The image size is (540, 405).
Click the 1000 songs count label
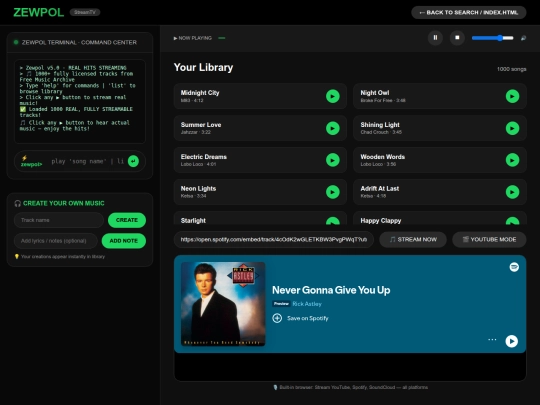(511, 69)
